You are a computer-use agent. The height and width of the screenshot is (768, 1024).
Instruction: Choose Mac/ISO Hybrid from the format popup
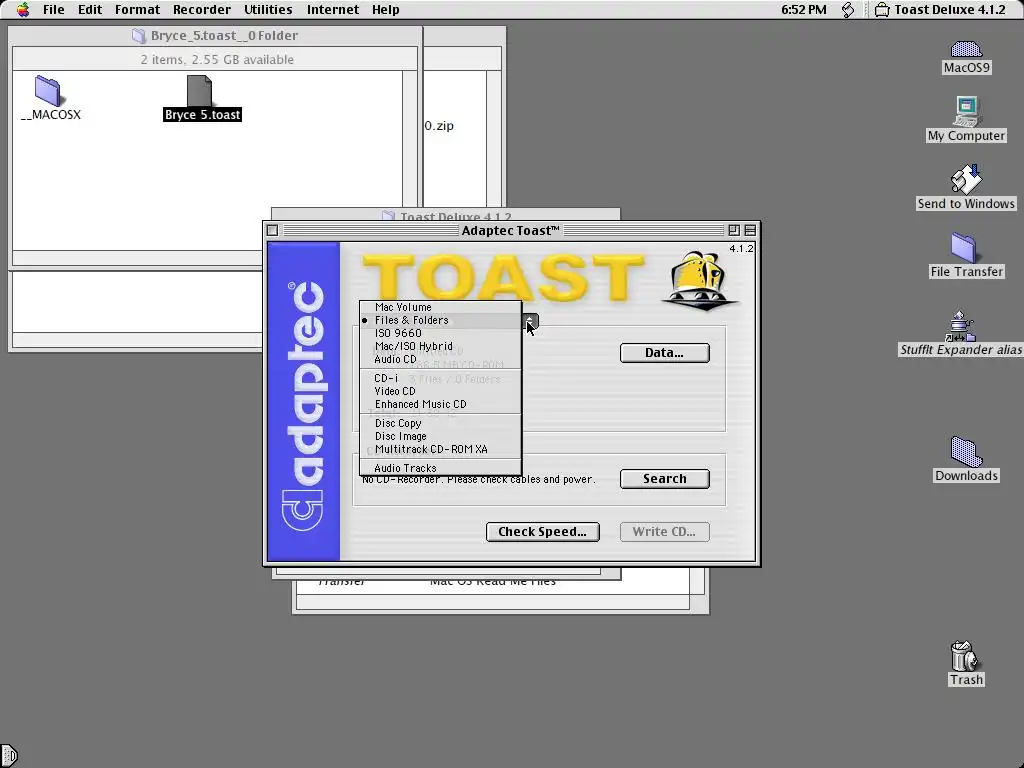(x=441, y=346)
